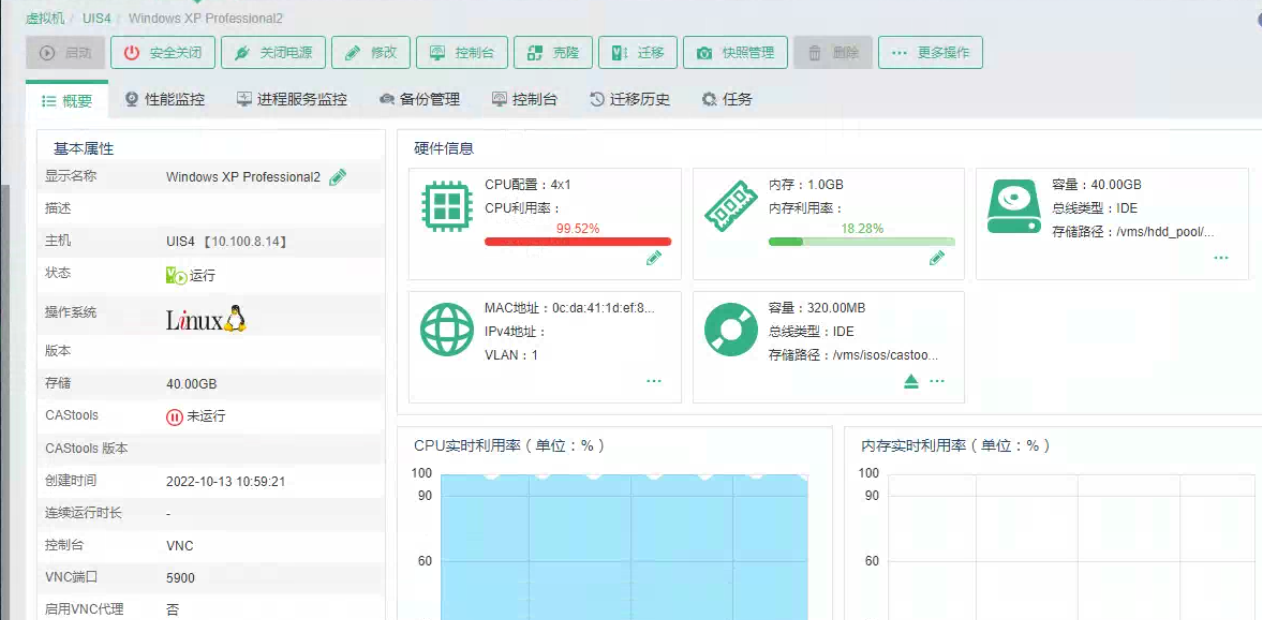Open CD-ROM card ellipsis menu
This screenshot has width=1262, height=620.
click(x=937, y=381)
